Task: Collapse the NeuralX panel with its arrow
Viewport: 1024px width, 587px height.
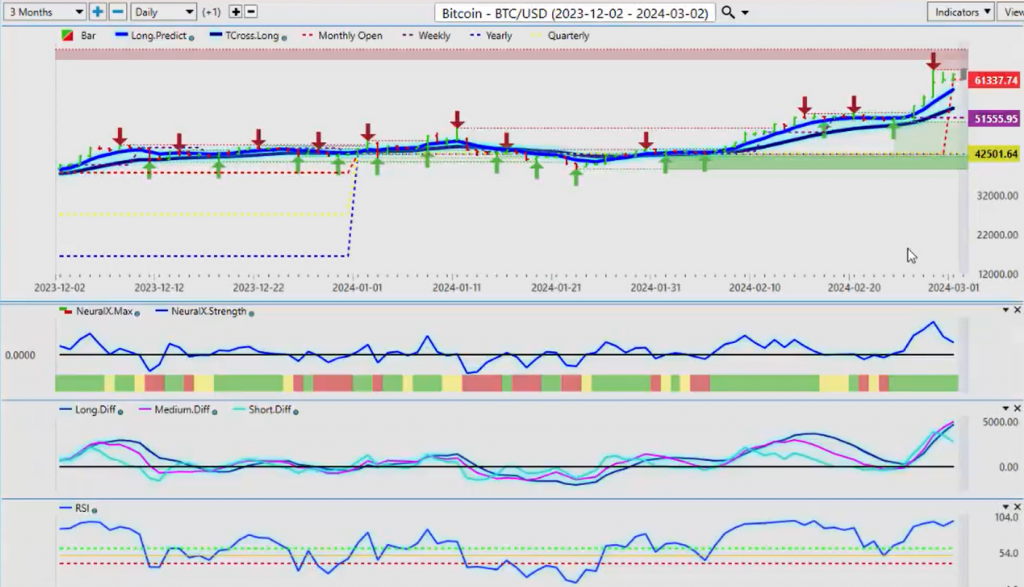Action: tap(1006, 310)
